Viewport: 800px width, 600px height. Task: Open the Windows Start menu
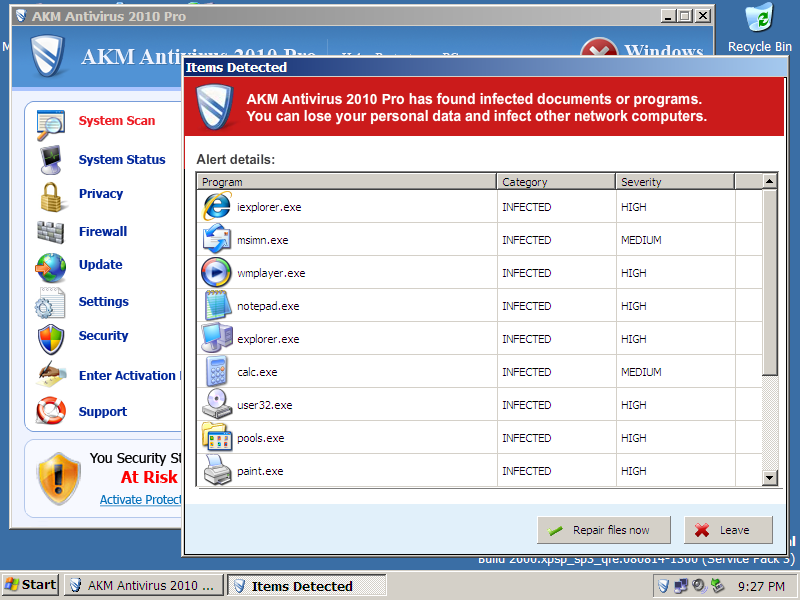(x=30, y=585)
